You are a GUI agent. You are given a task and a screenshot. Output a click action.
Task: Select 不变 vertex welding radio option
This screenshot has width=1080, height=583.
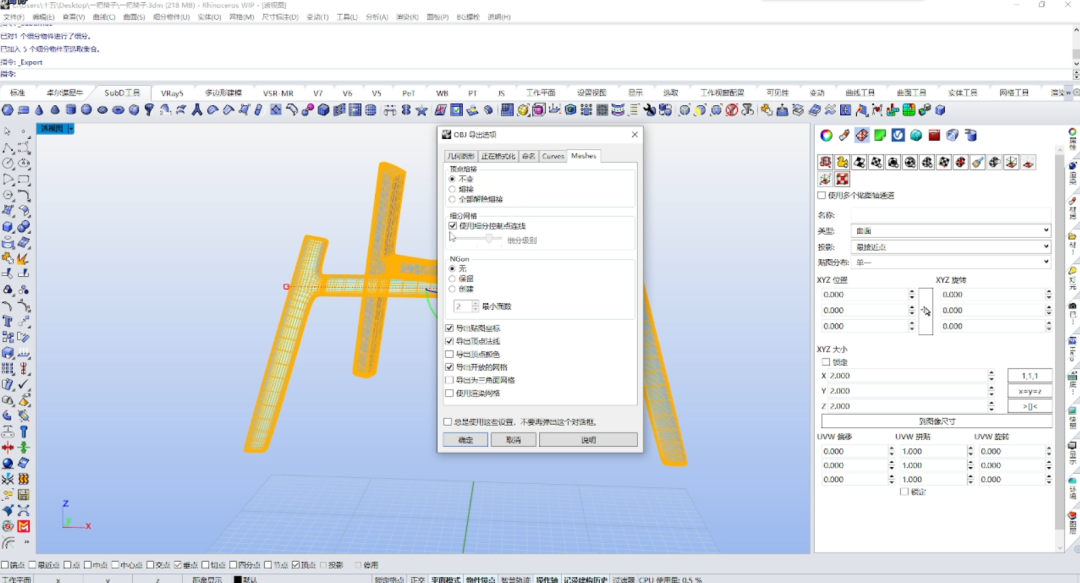point(453,178)
